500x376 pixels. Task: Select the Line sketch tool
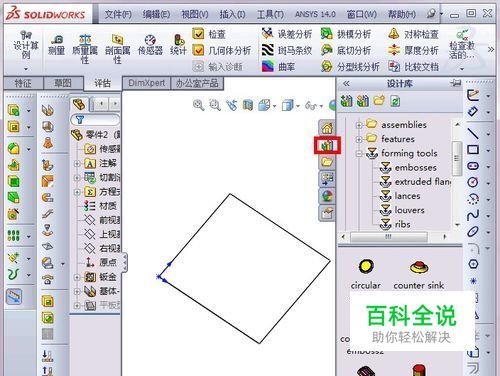point(473,134)
